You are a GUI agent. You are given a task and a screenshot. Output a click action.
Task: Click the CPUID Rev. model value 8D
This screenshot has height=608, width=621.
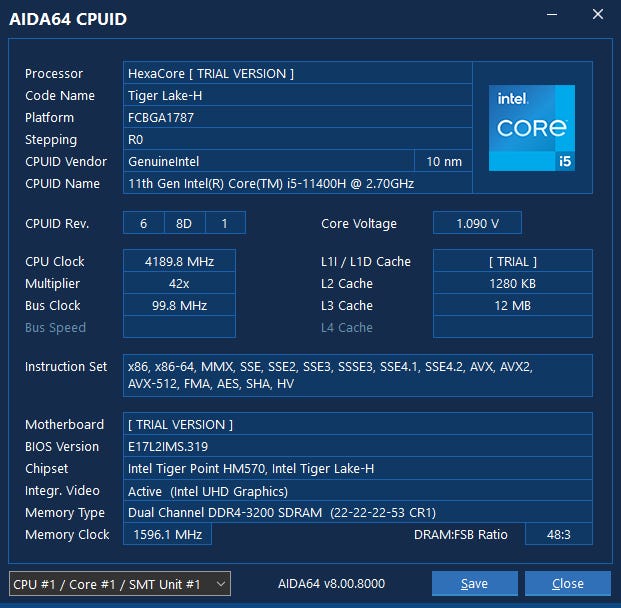(185, 223)
